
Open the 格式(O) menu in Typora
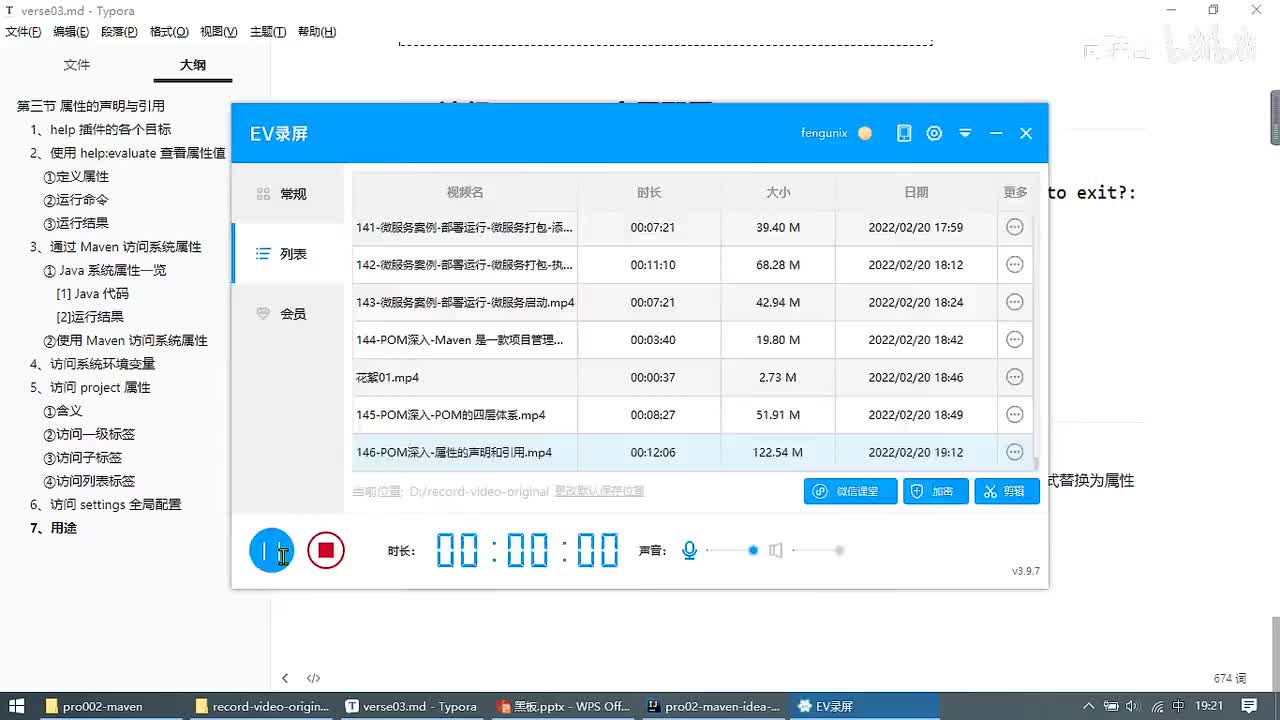(x=169, y=32)
